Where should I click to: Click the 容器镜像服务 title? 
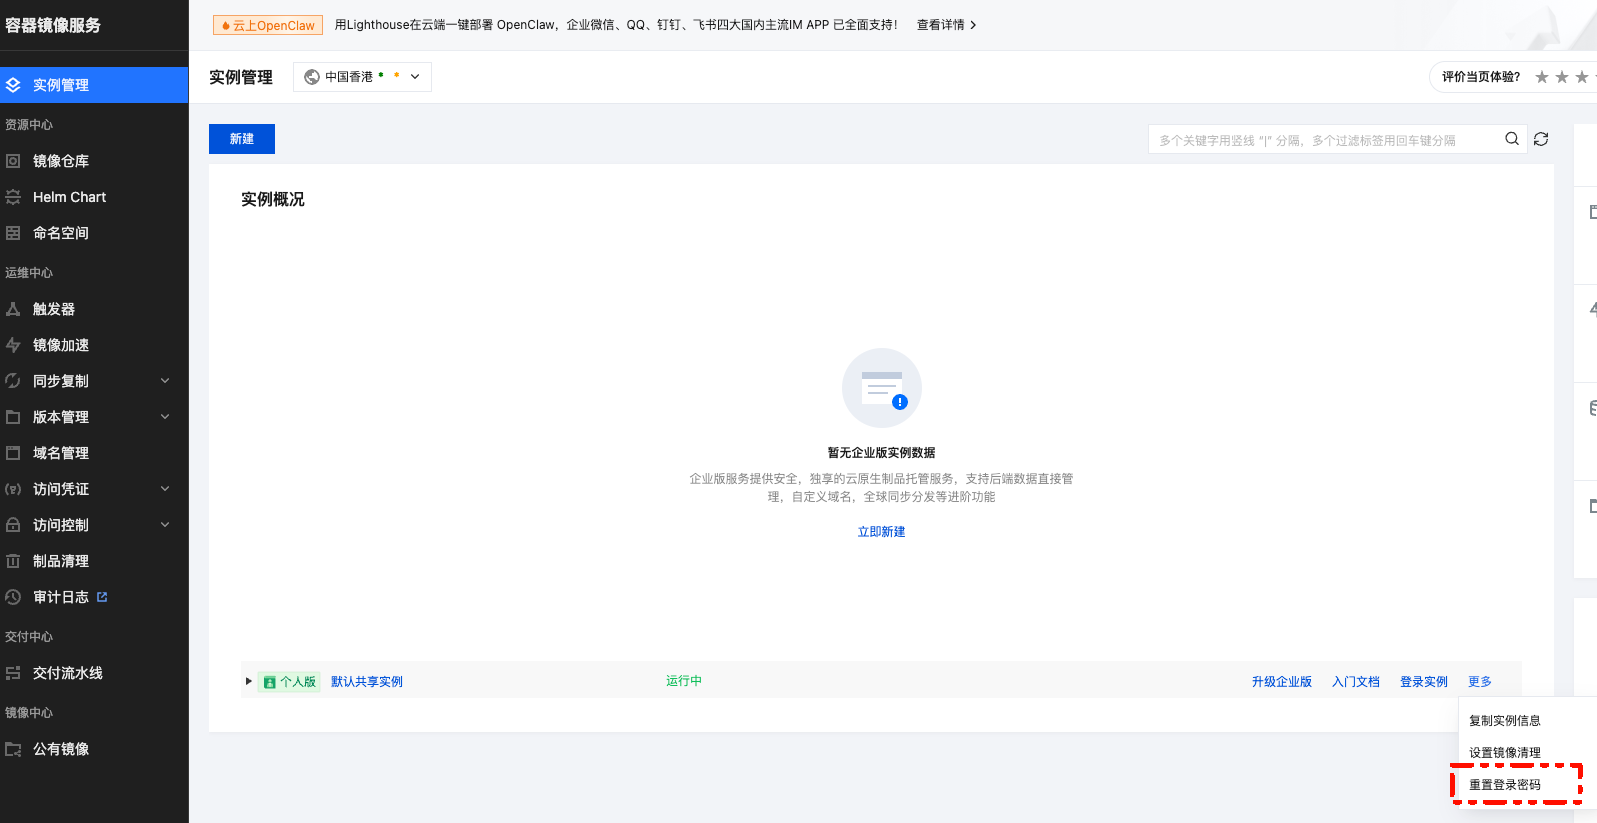(53, 25)
